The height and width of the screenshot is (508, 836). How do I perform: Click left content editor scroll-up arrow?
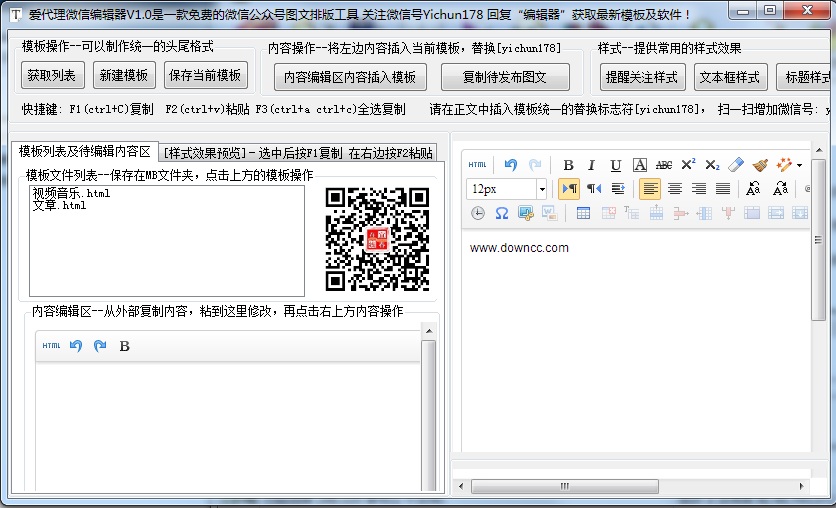tap(429, 331)
